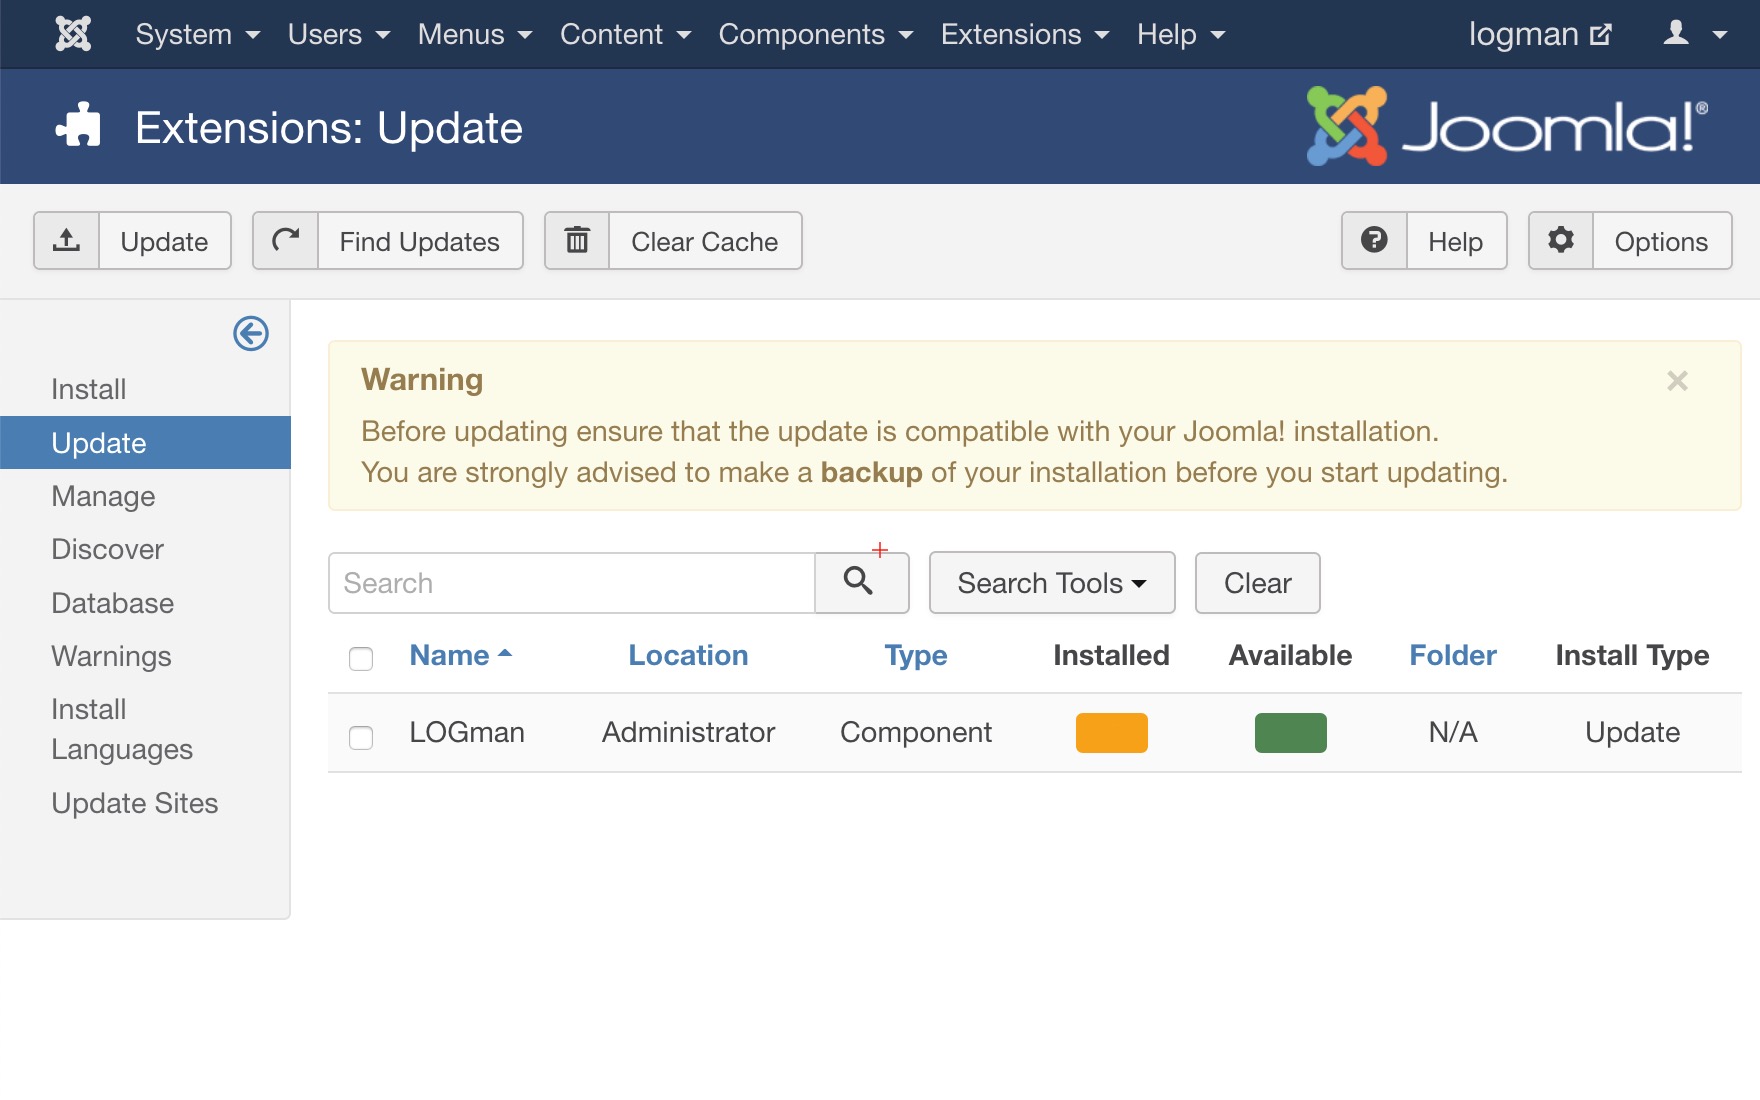Click the green Available version badge
This screenshot has width=1760, height=1100.
coord(1290,733)
